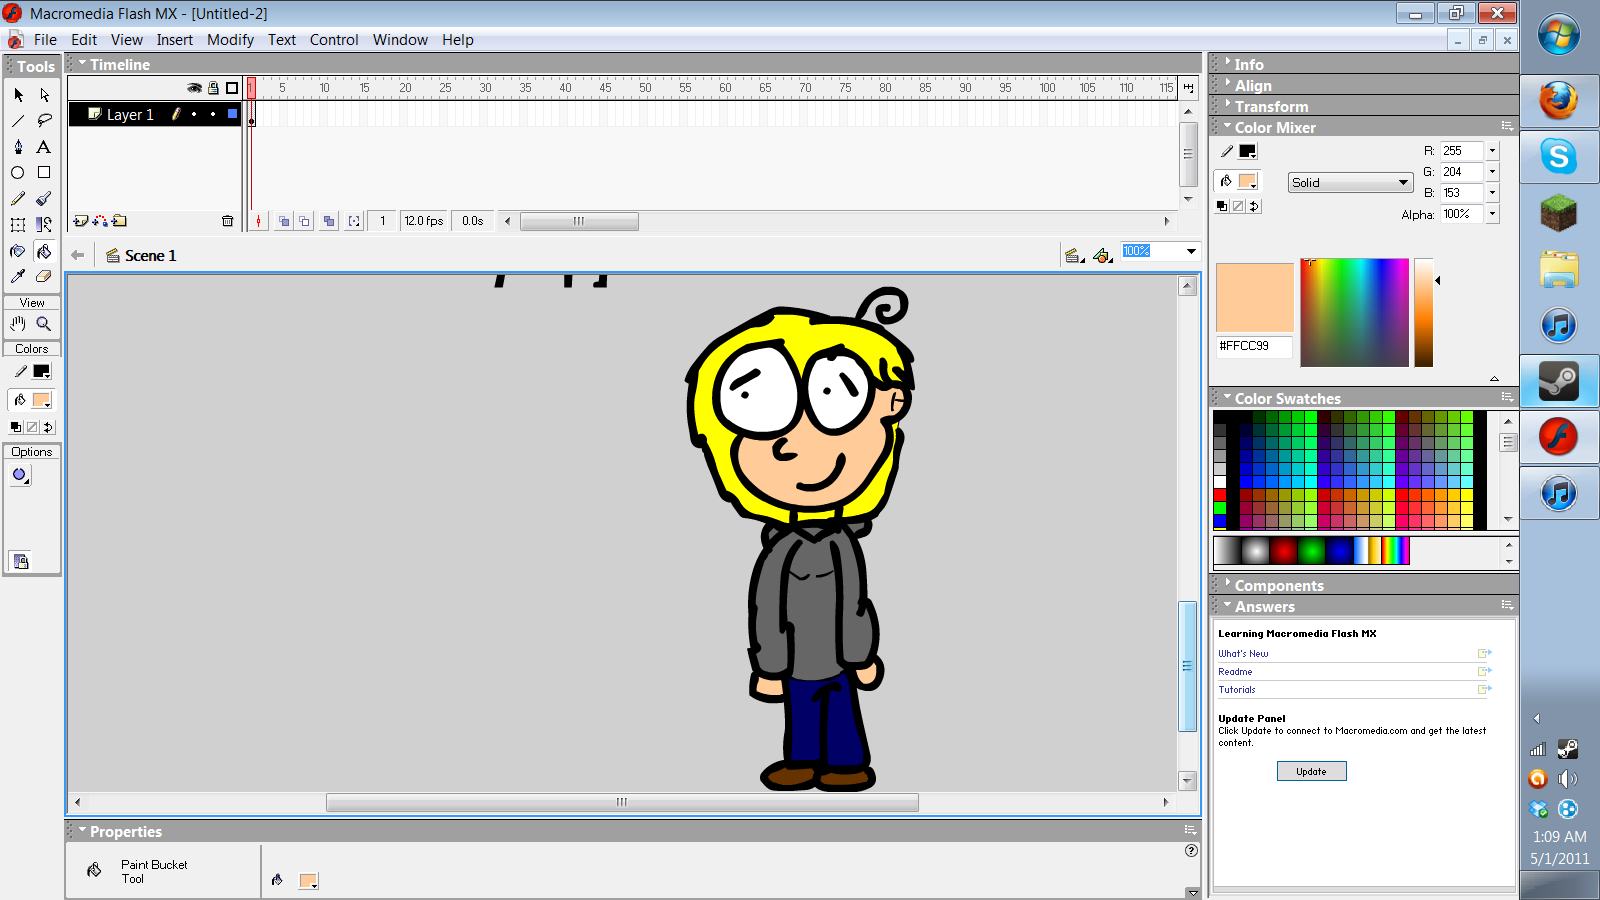Toggle lock all layers icon
1600x900 pixels.
click(213, 88)
